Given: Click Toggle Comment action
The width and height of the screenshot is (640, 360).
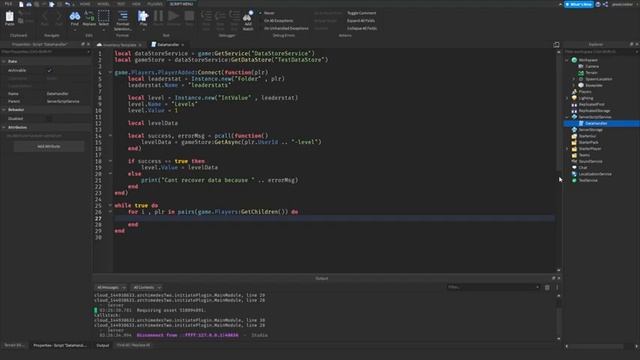Looking at the screenshot, I should pyautogui.click(x=361, y=13).
